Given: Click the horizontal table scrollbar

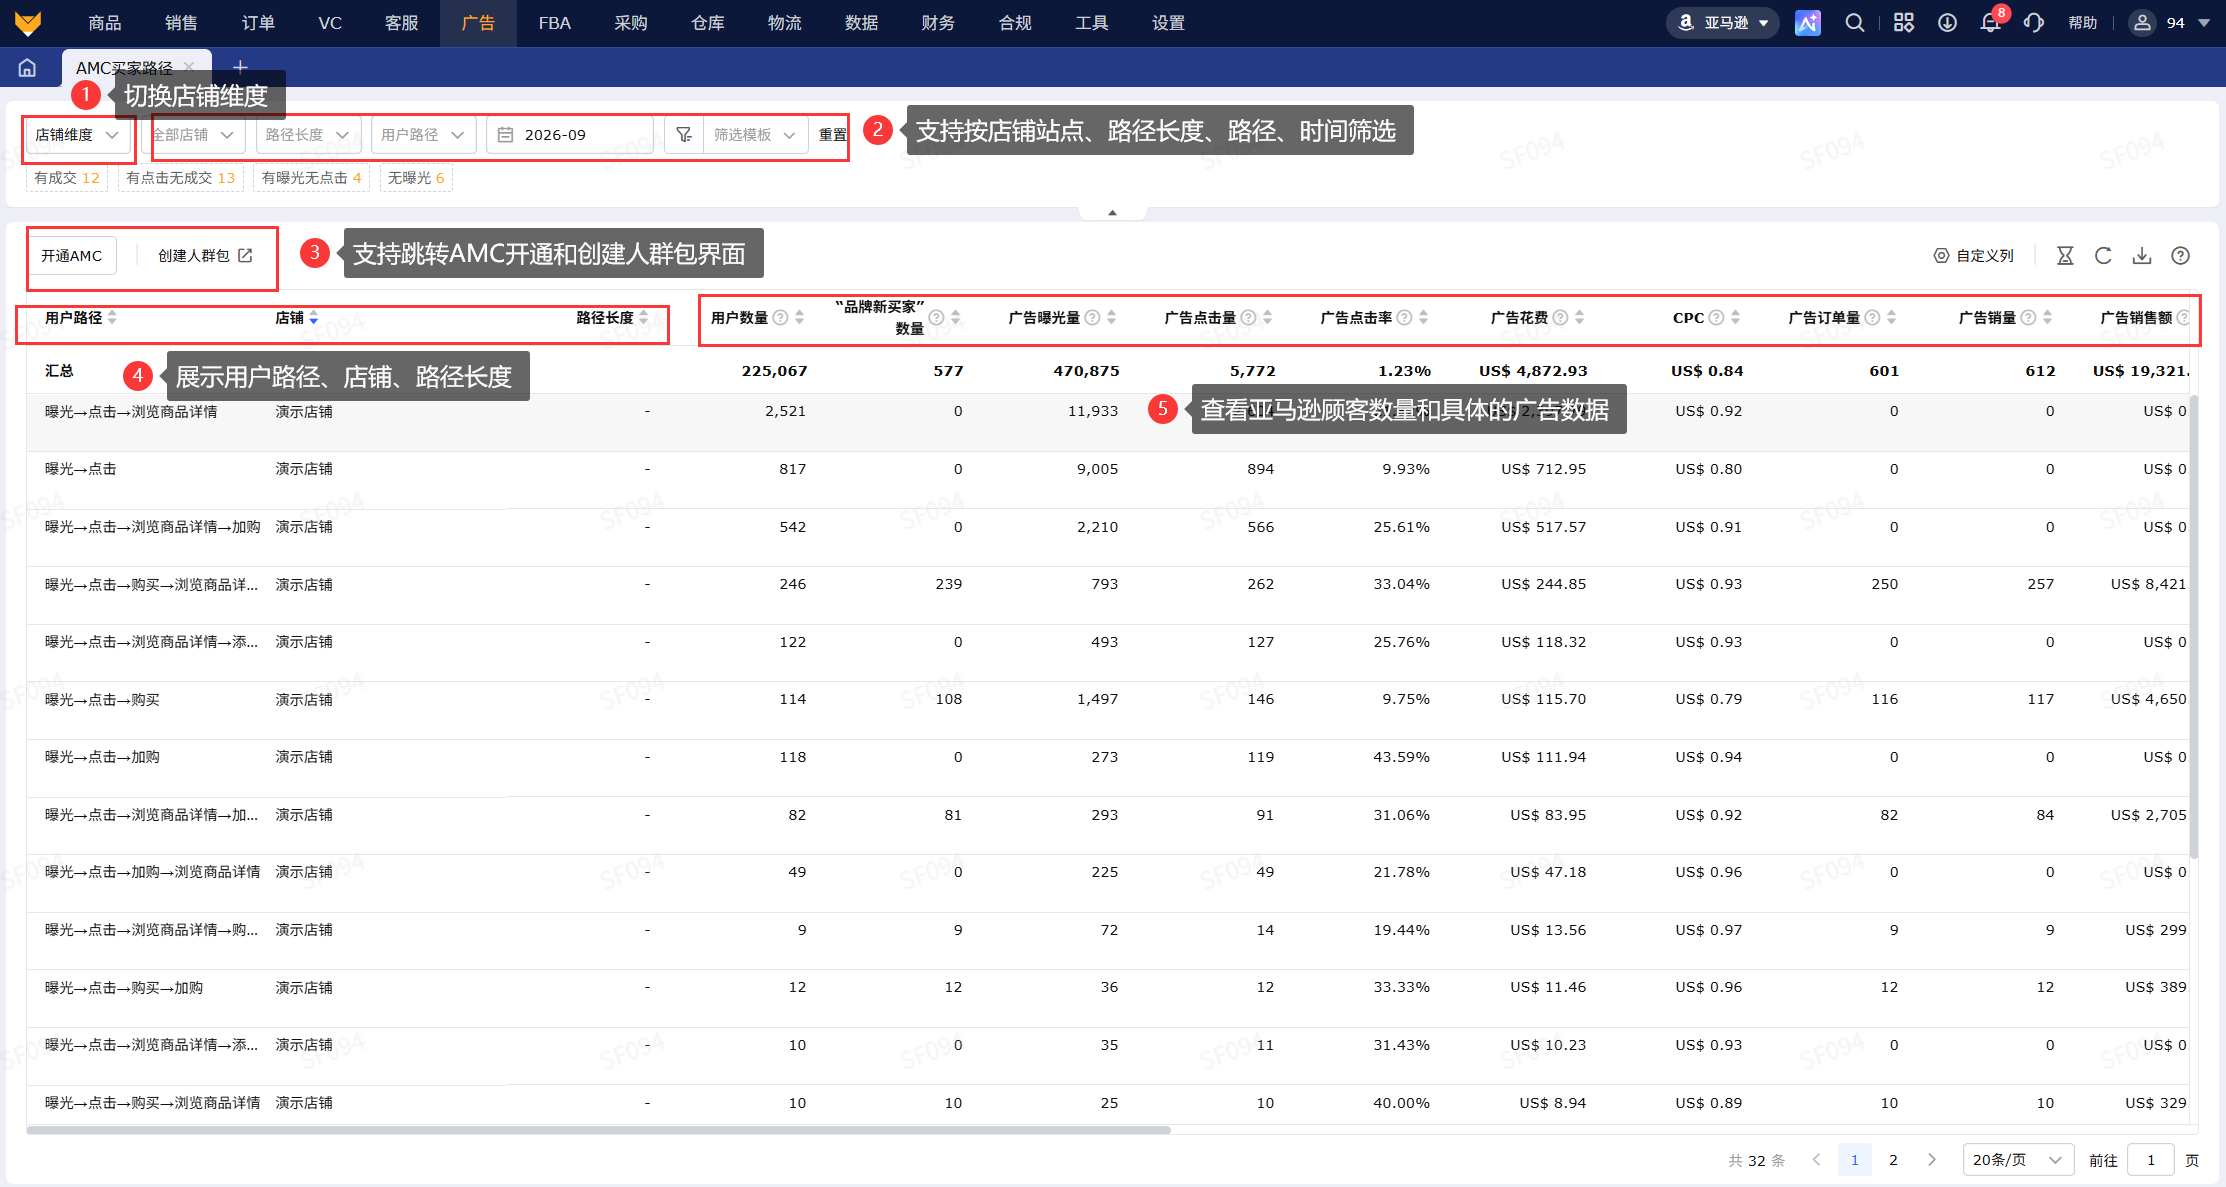Looking at the screenshot, I should click(598, 1130).
